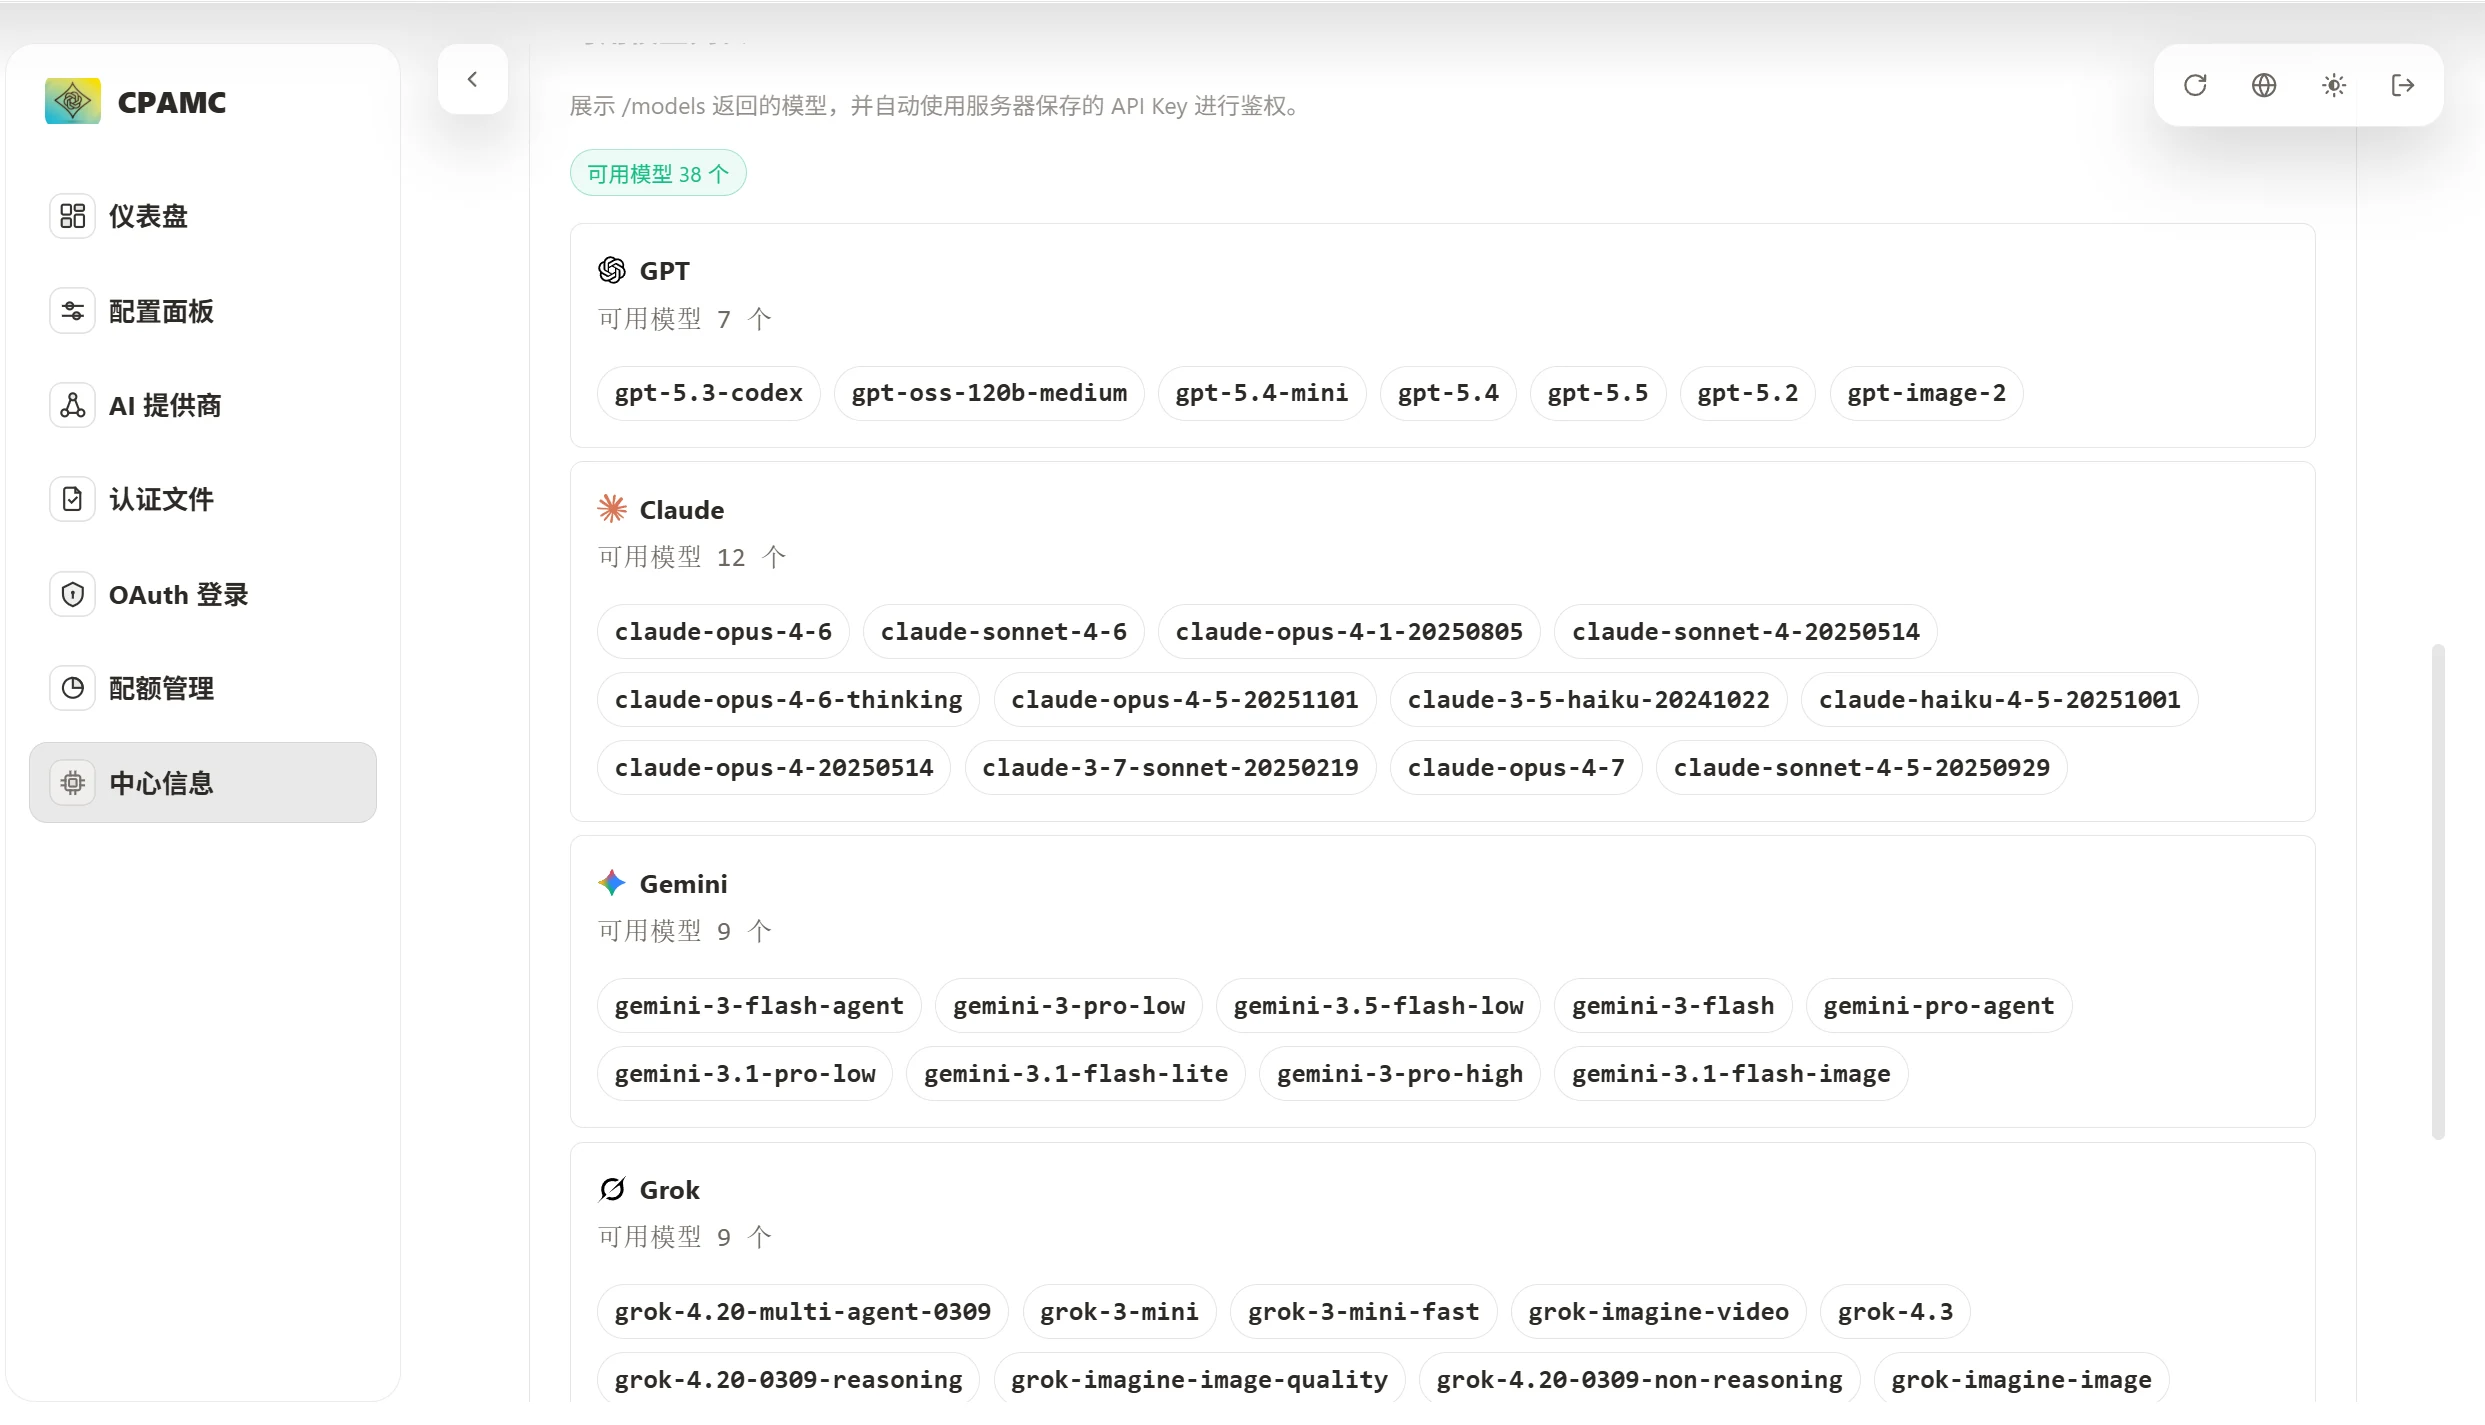The width and height of the screenshot is (2485, 1425).
Task: Click claude-opus-4-20250514 tag
Action: point(774,767)
